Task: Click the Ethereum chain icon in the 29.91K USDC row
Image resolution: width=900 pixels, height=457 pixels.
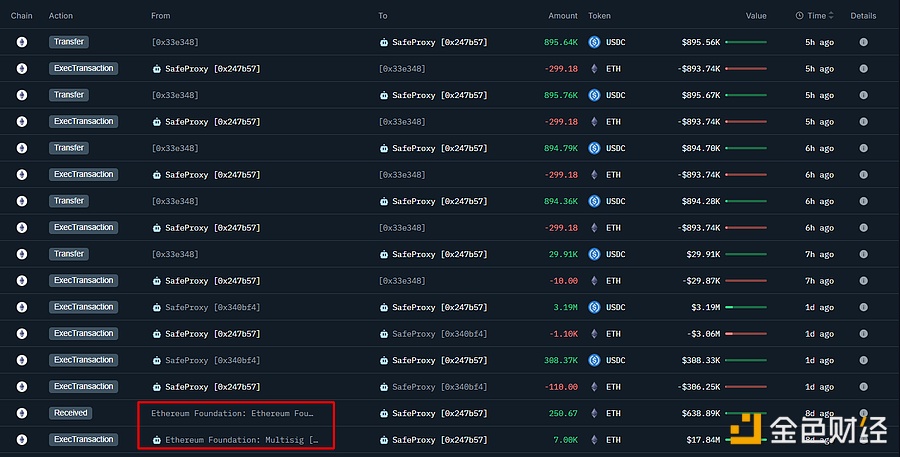Action: point(21,254)
